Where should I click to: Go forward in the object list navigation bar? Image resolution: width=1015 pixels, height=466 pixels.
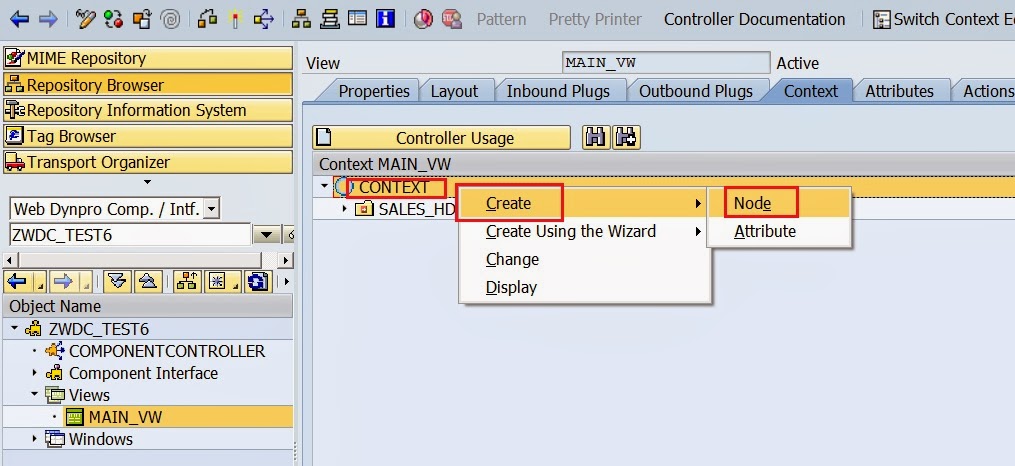(x=63, y=282)
